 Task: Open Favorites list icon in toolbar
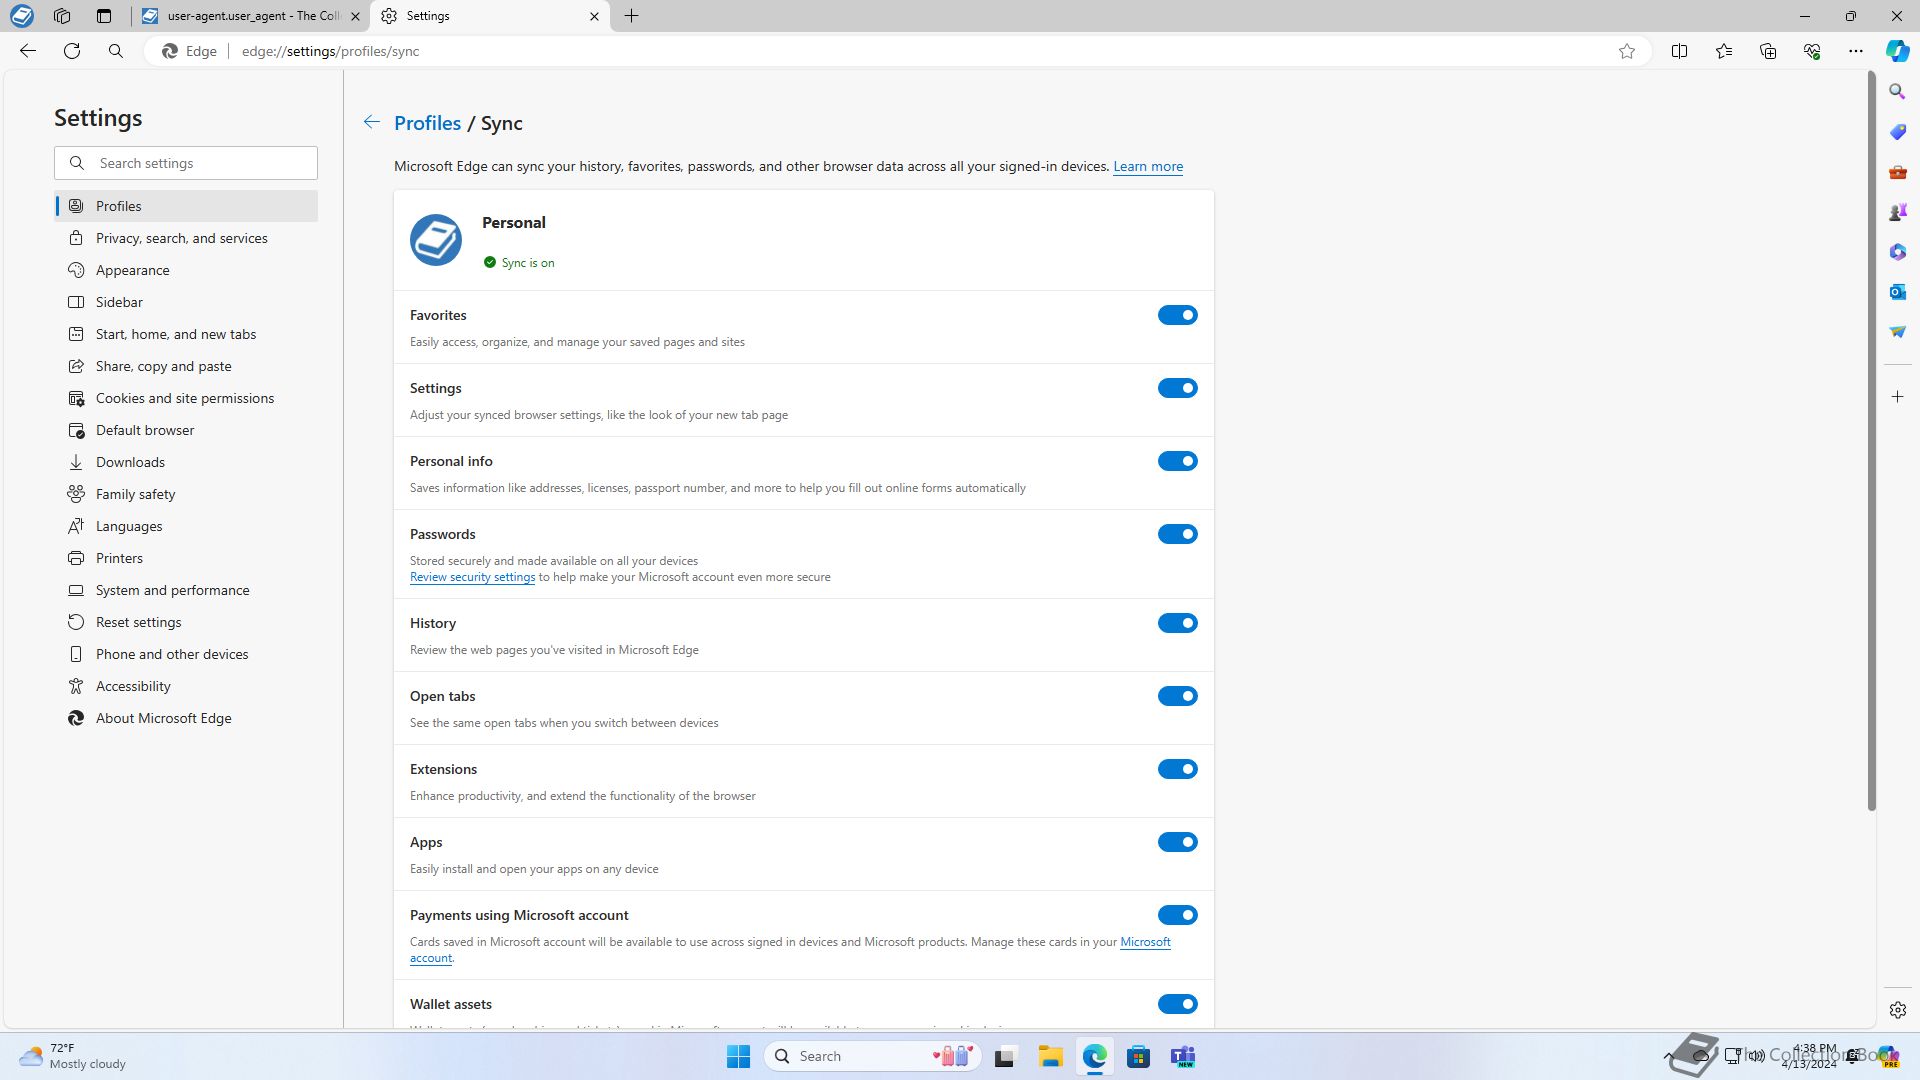(x=1724, y=51)
